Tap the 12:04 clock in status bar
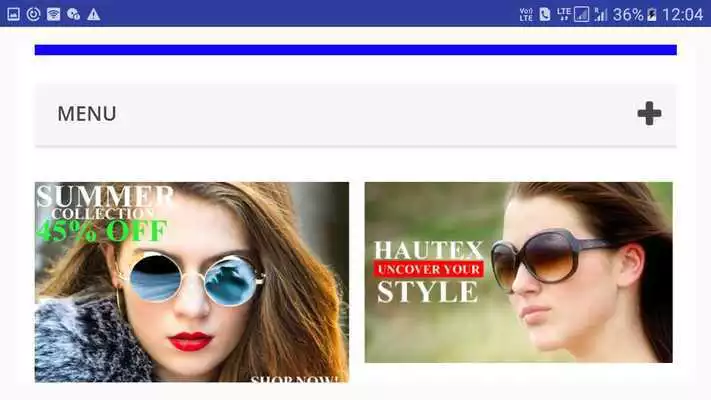 pyautogui.click(x=682, y=15)
